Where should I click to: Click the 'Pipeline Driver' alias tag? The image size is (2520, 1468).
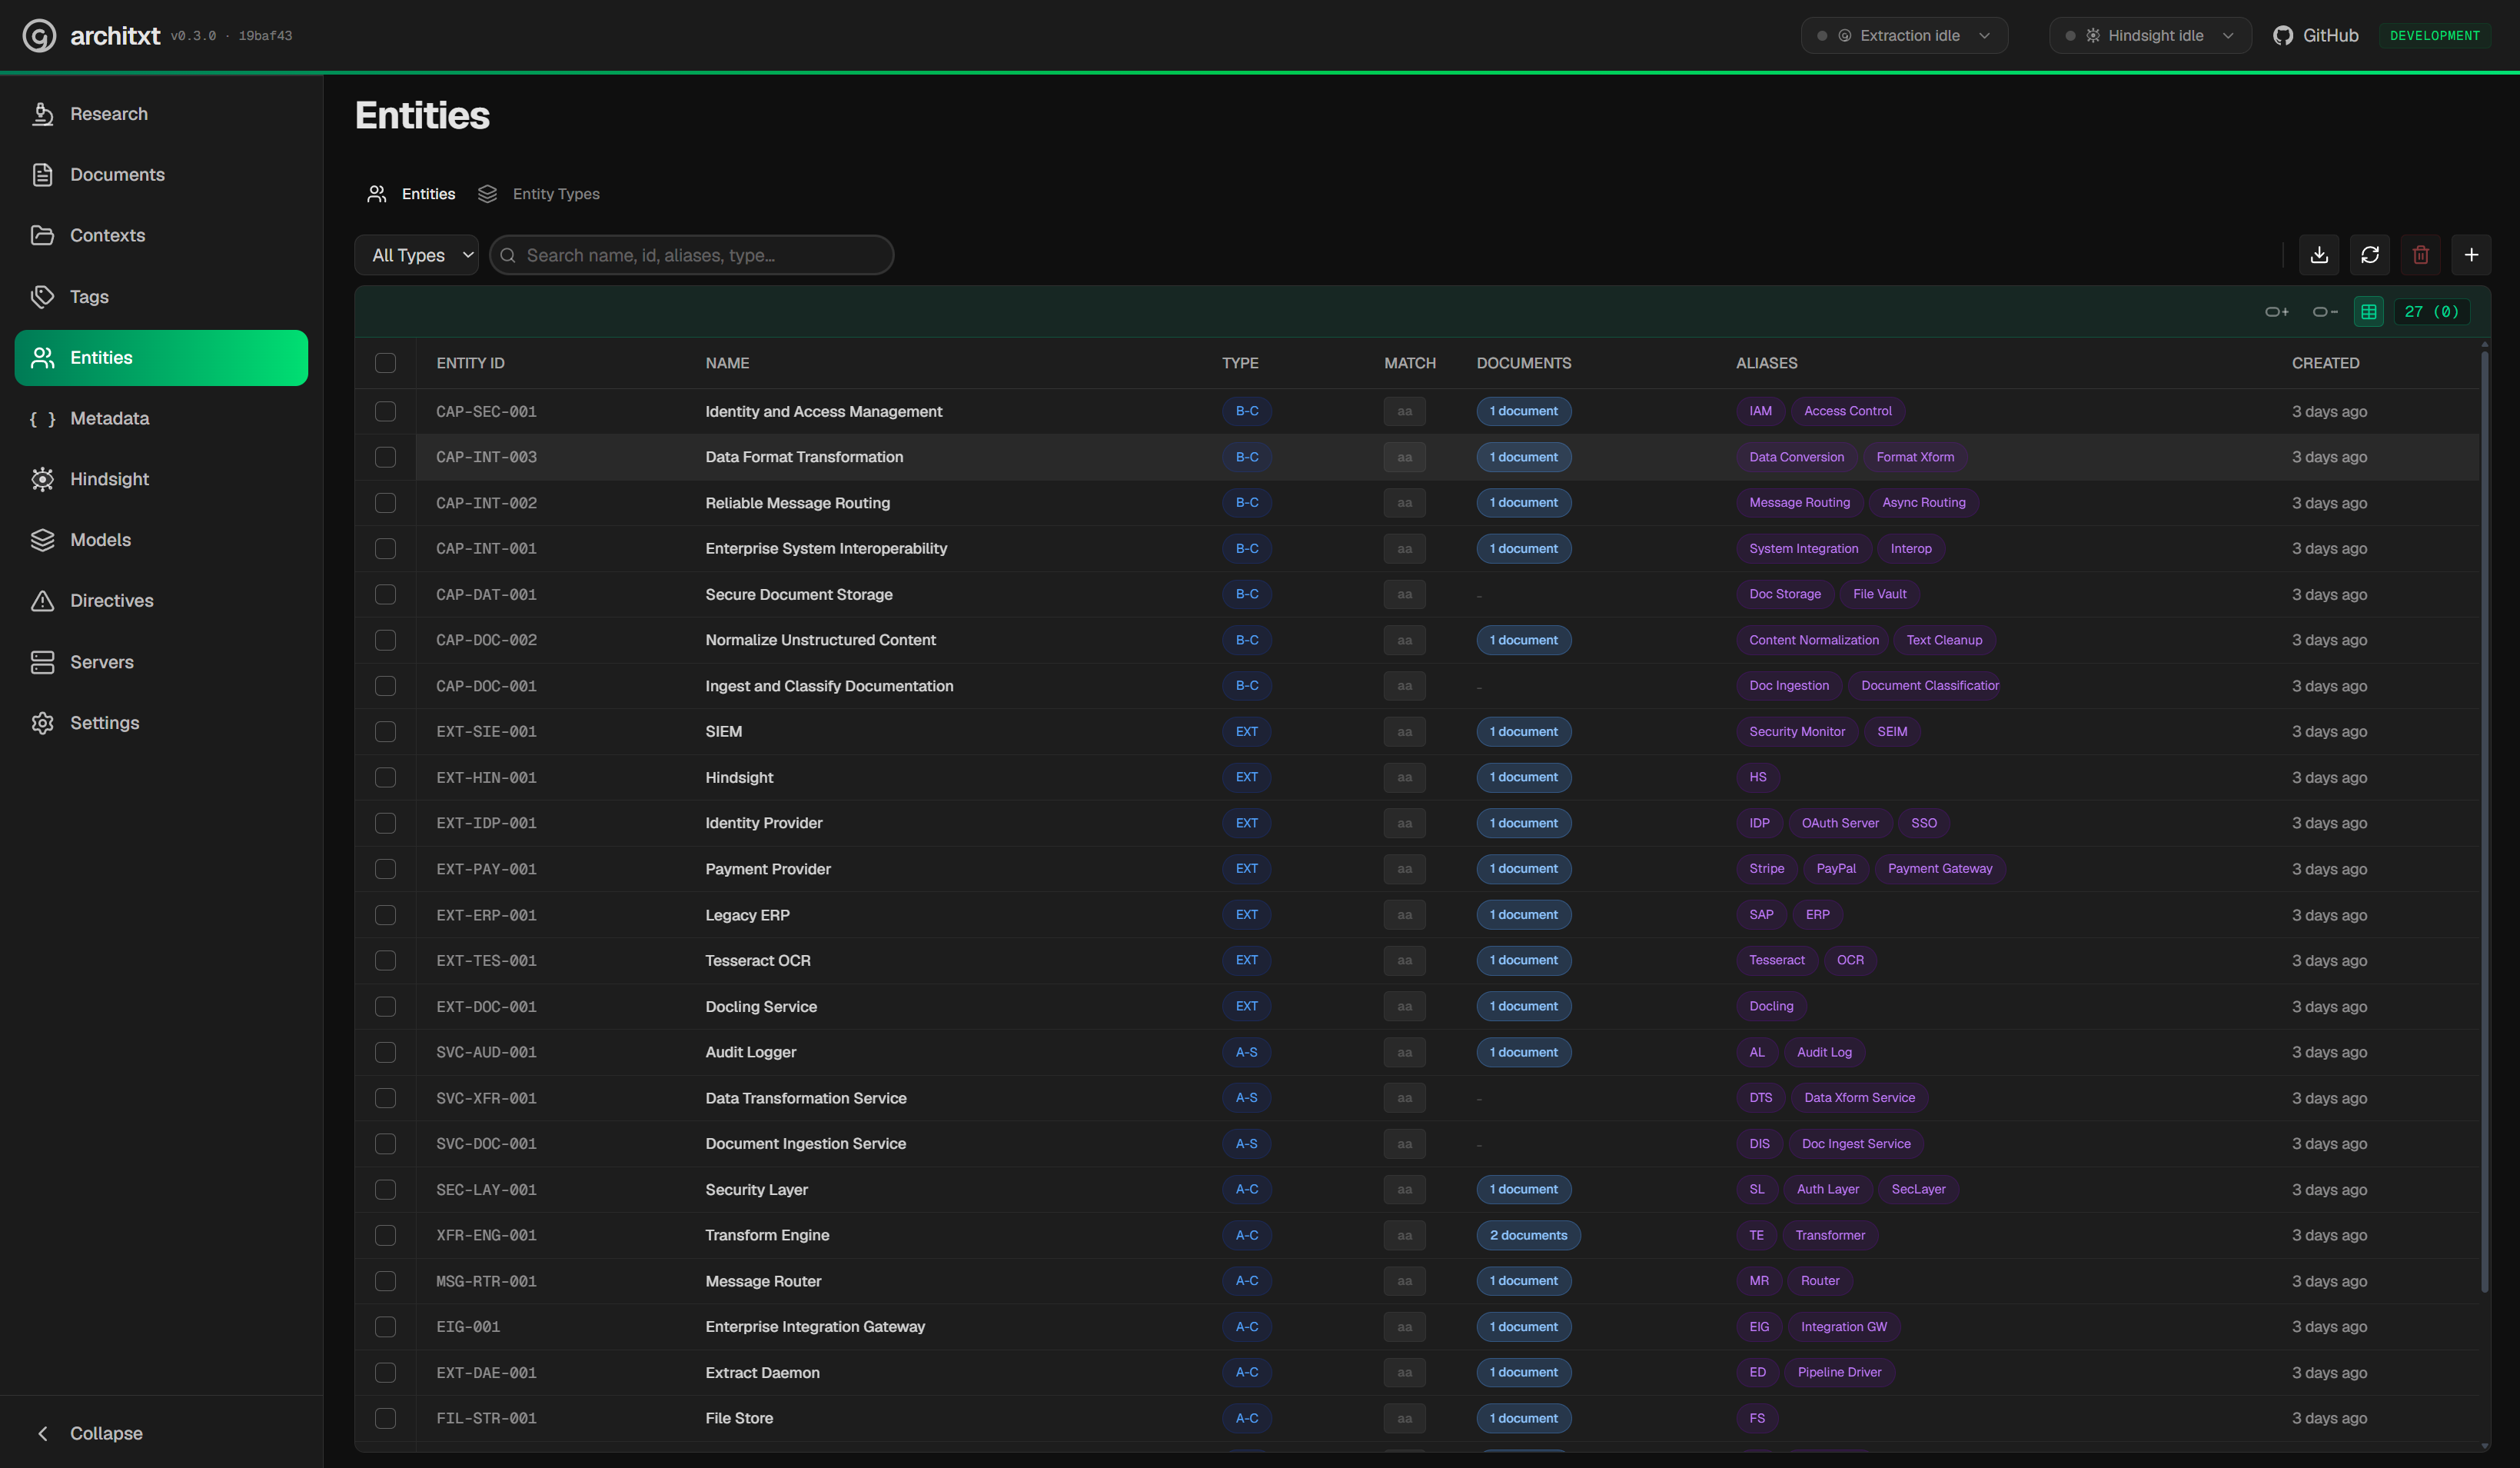click(x=1839, y=1372)
